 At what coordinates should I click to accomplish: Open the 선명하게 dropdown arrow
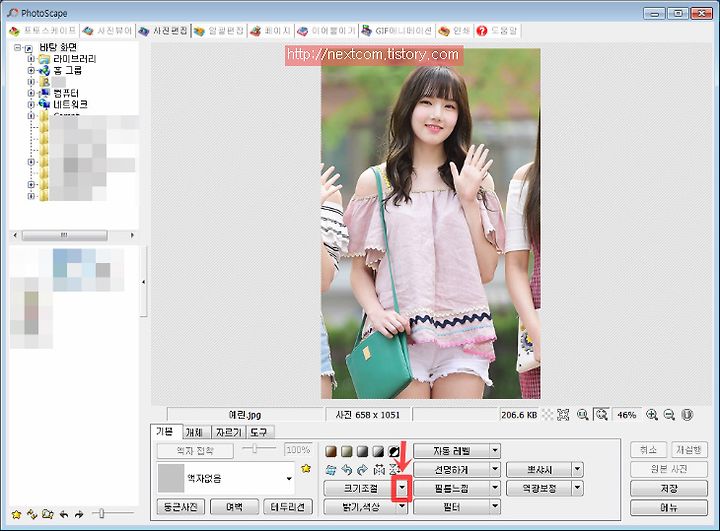495,469
